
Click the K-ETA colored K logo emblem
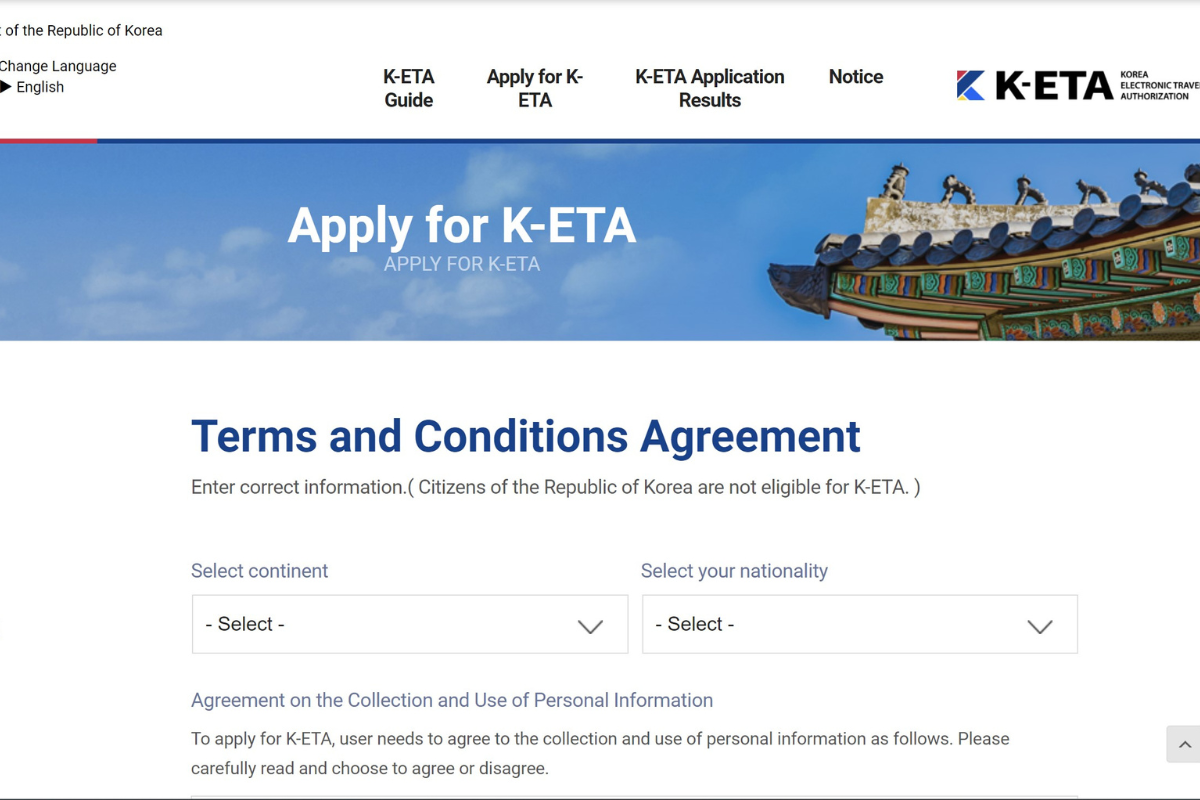point(970,86)
